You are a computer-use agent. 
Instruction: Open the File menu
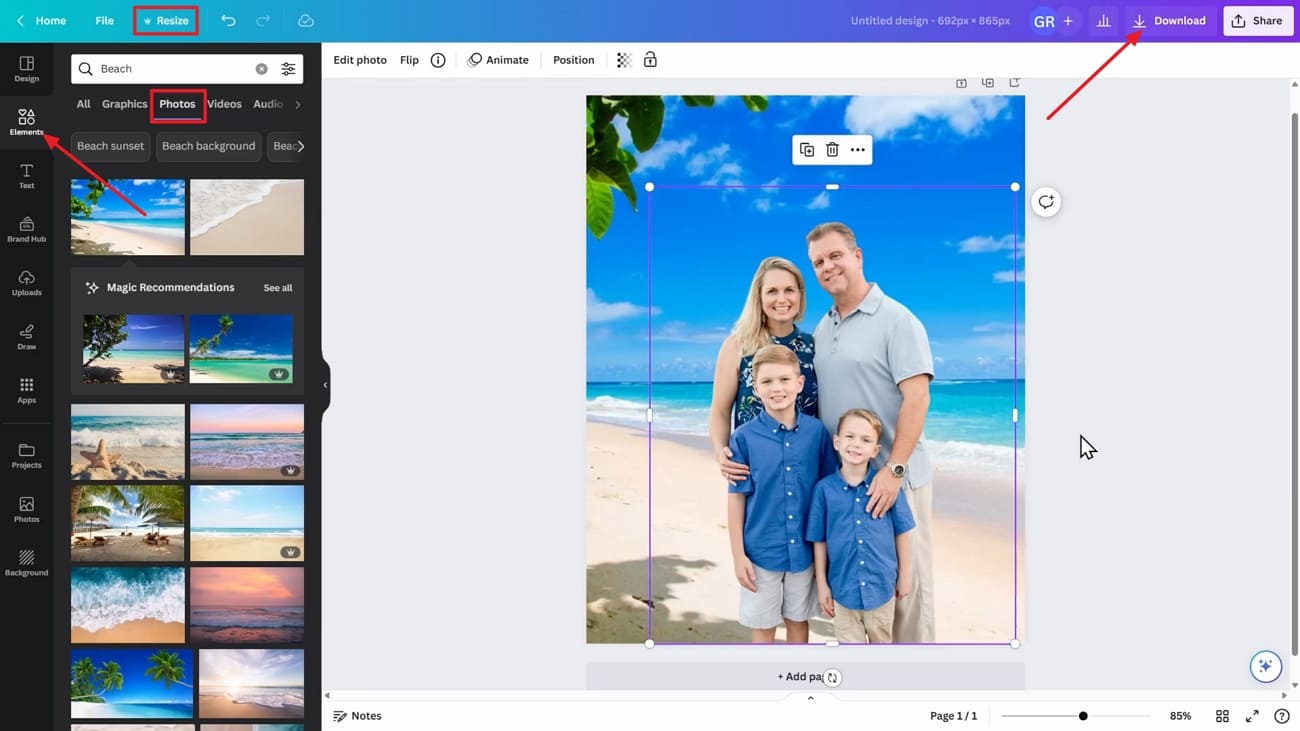click(104, 20)
